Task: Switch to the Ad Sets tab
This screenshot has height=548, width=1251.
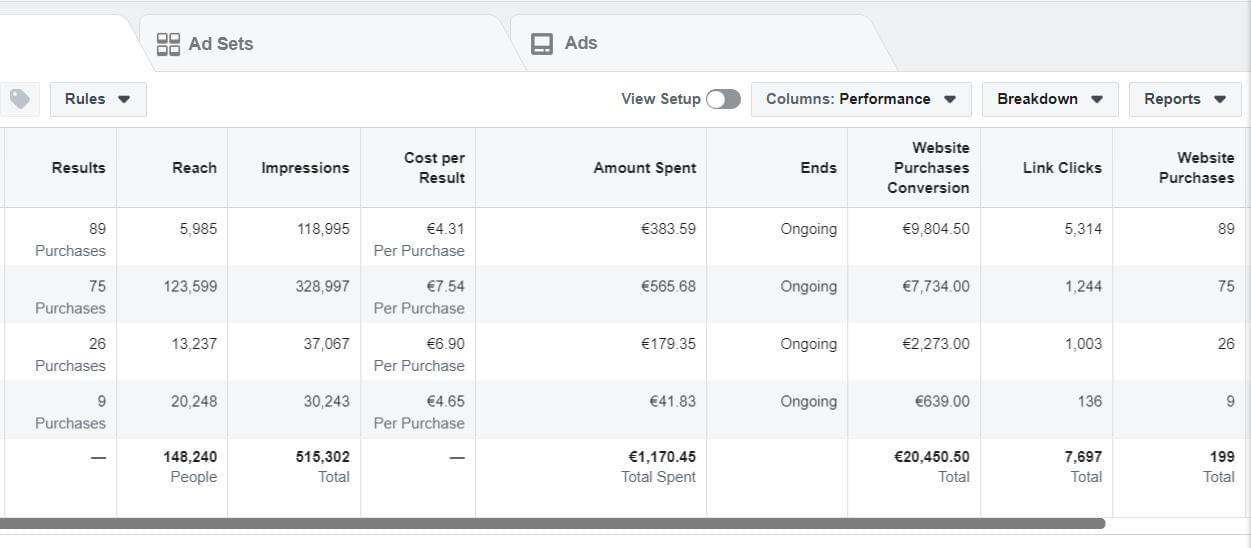Action: [x=220, y=44]
